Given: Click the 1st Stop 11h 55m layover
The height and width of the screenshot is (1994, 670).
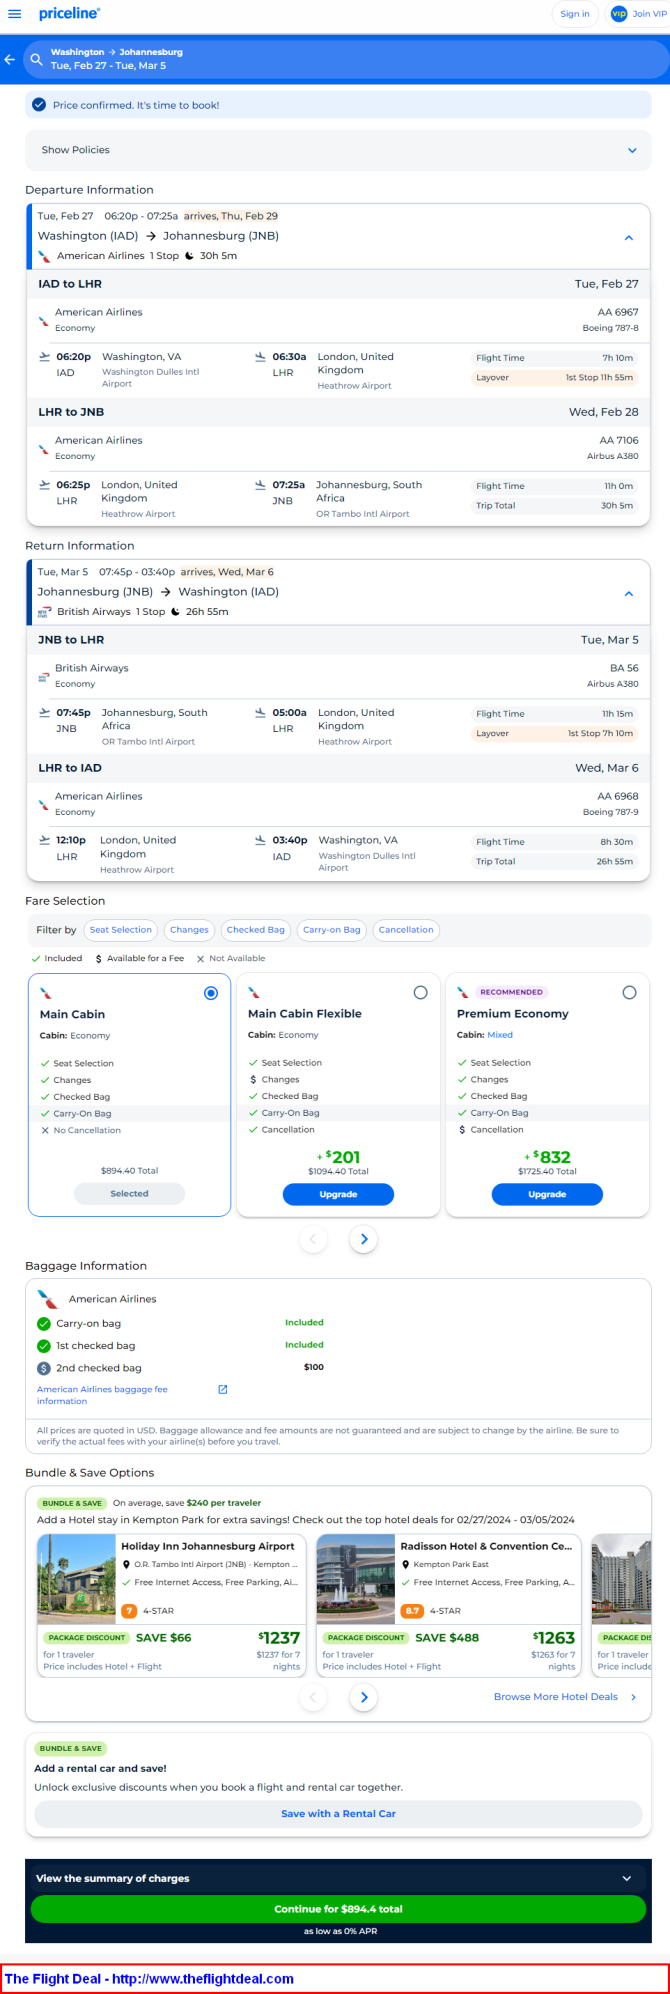Looking at the screenshot, I should [599, 378].
